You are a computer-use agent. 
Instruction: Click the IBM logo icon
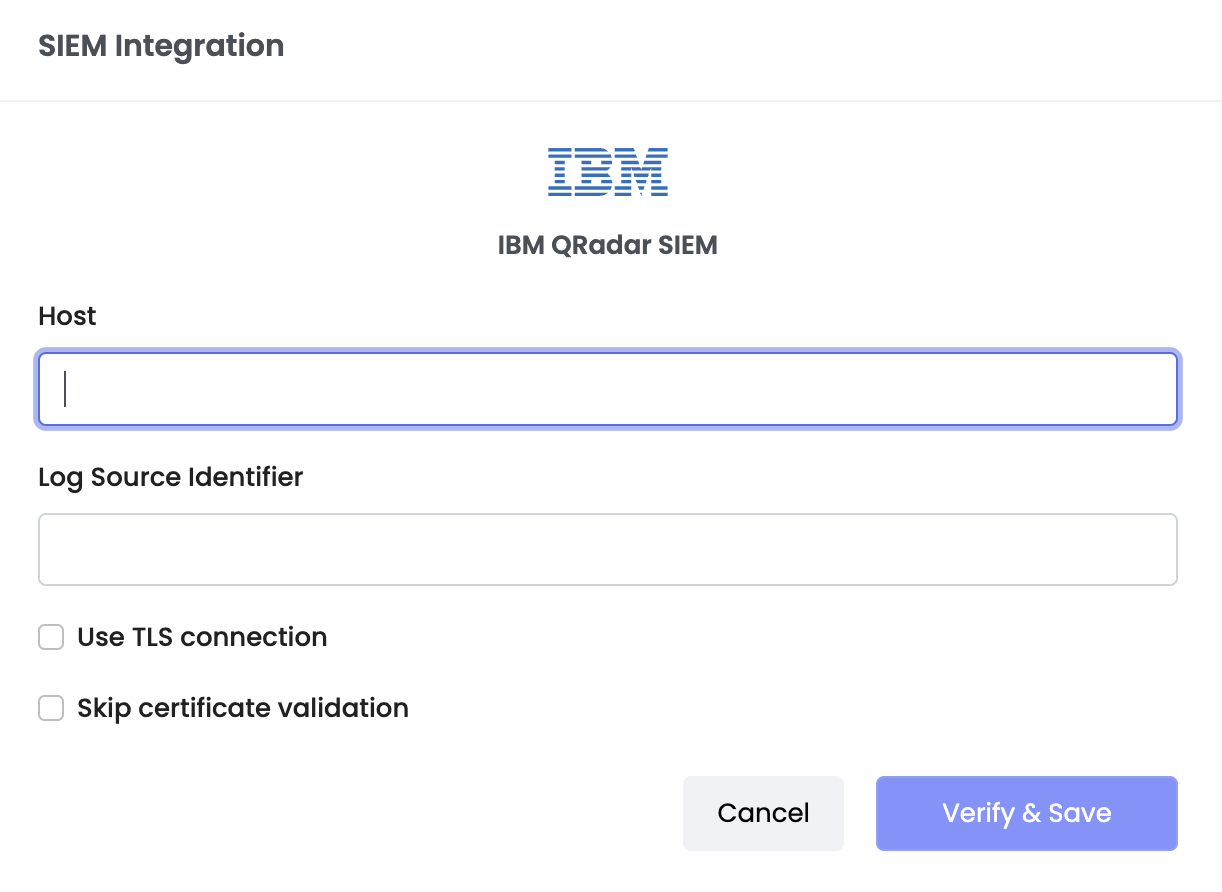(608, 171)
